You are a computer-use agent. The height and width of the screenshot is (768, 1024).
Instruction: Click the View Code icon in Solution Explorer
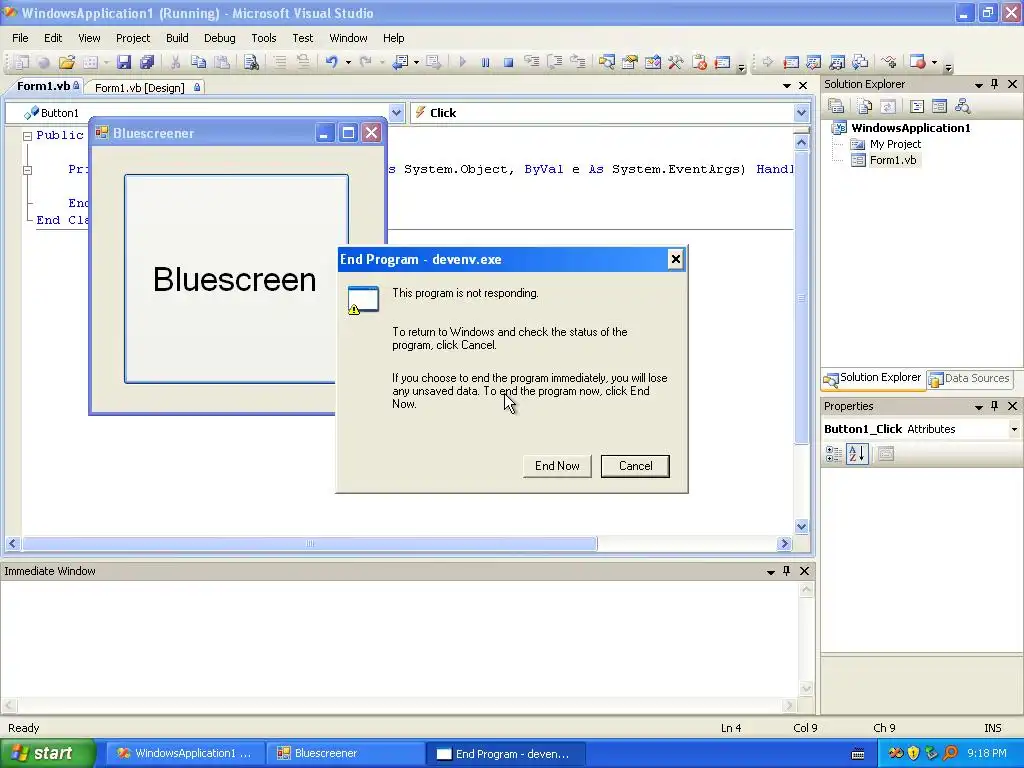coord(917,106)
